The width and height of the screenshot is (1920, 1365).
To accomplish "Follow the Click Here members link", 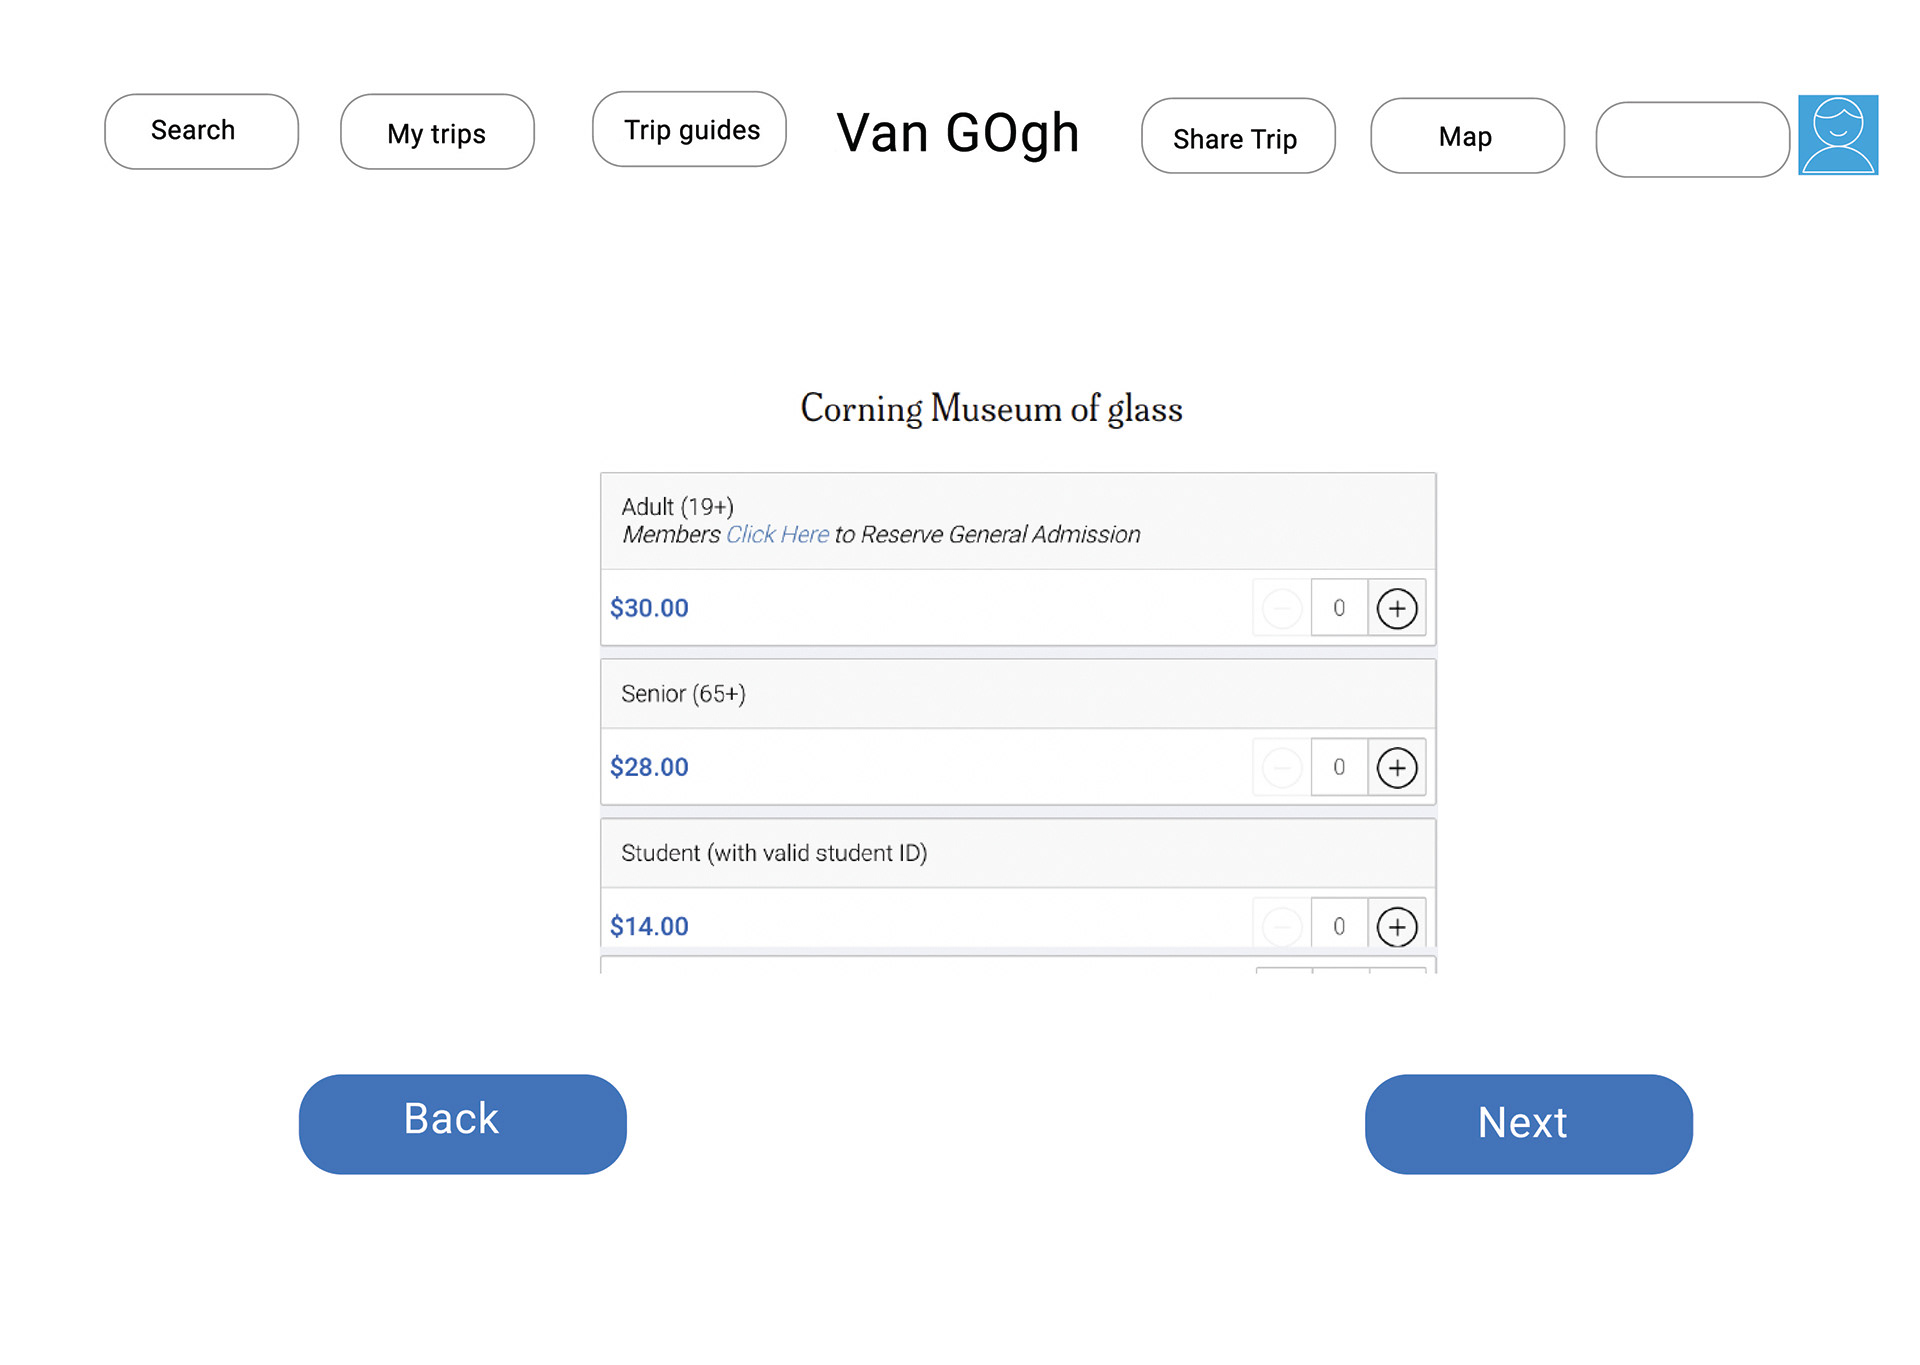I will point(777,535).
